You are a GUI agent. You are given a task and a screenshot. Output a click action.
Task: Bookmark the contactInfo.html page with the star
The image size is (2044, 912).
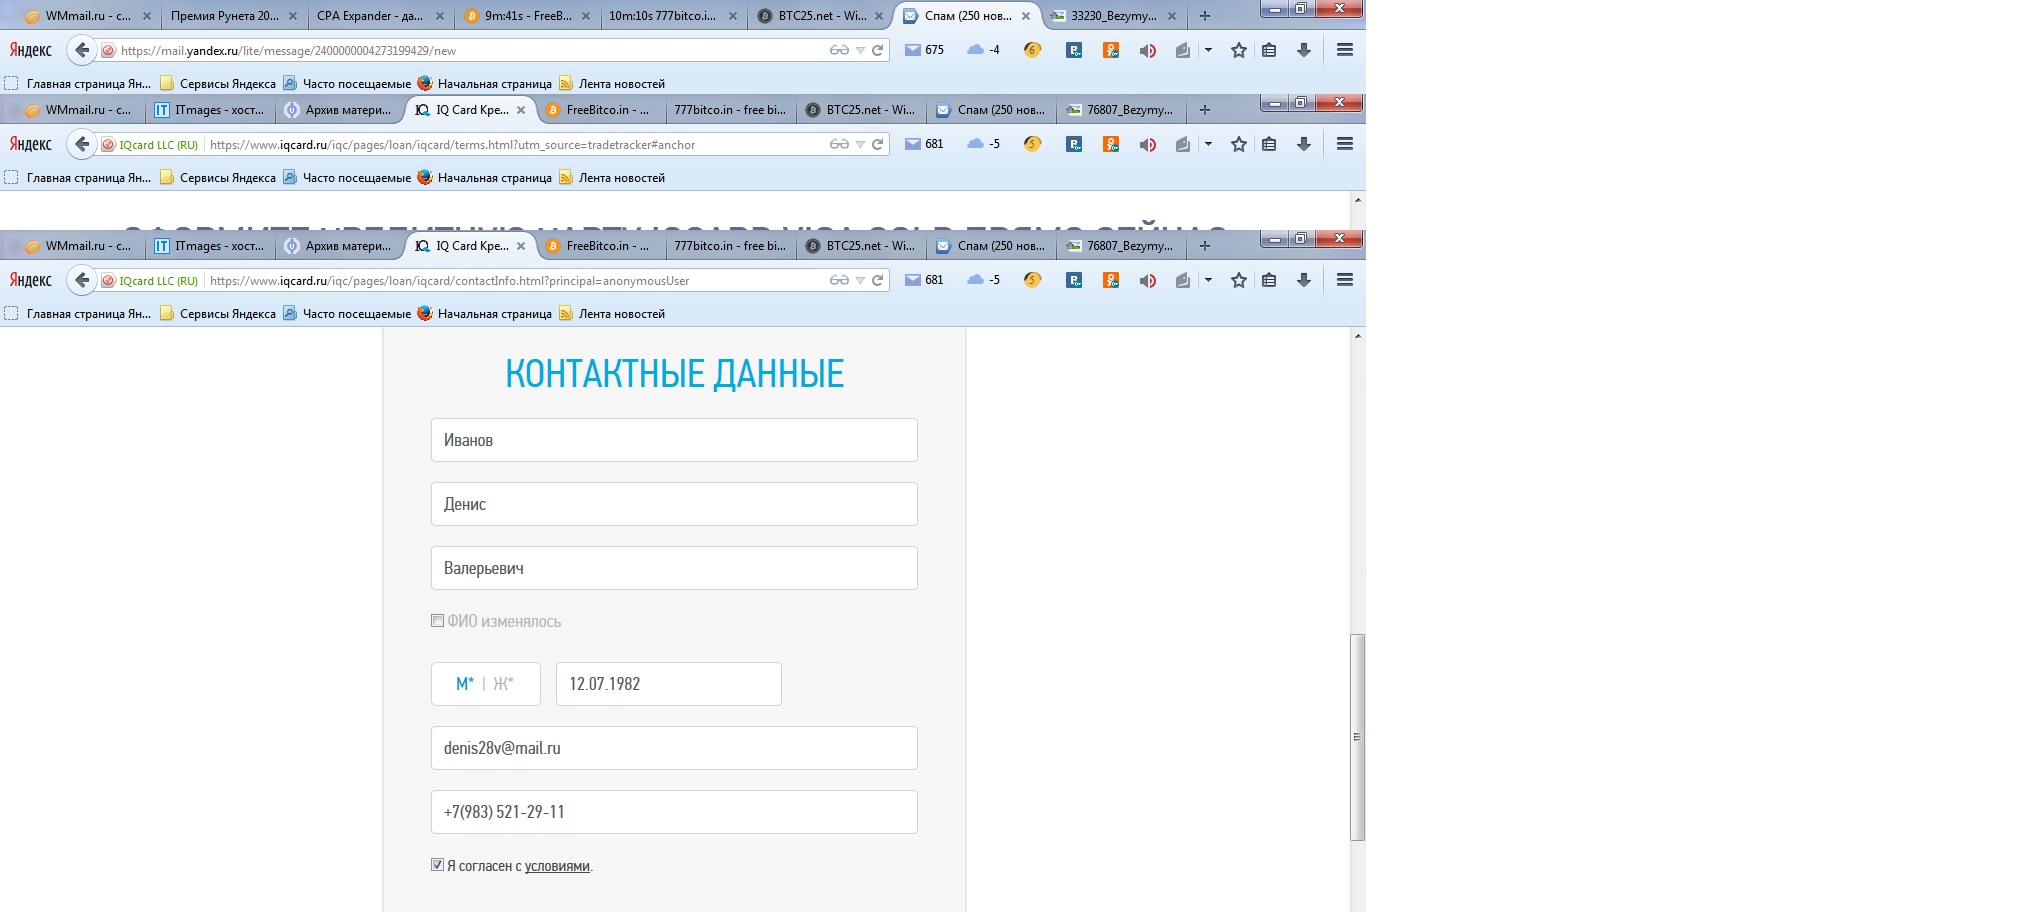[1239, 281]
